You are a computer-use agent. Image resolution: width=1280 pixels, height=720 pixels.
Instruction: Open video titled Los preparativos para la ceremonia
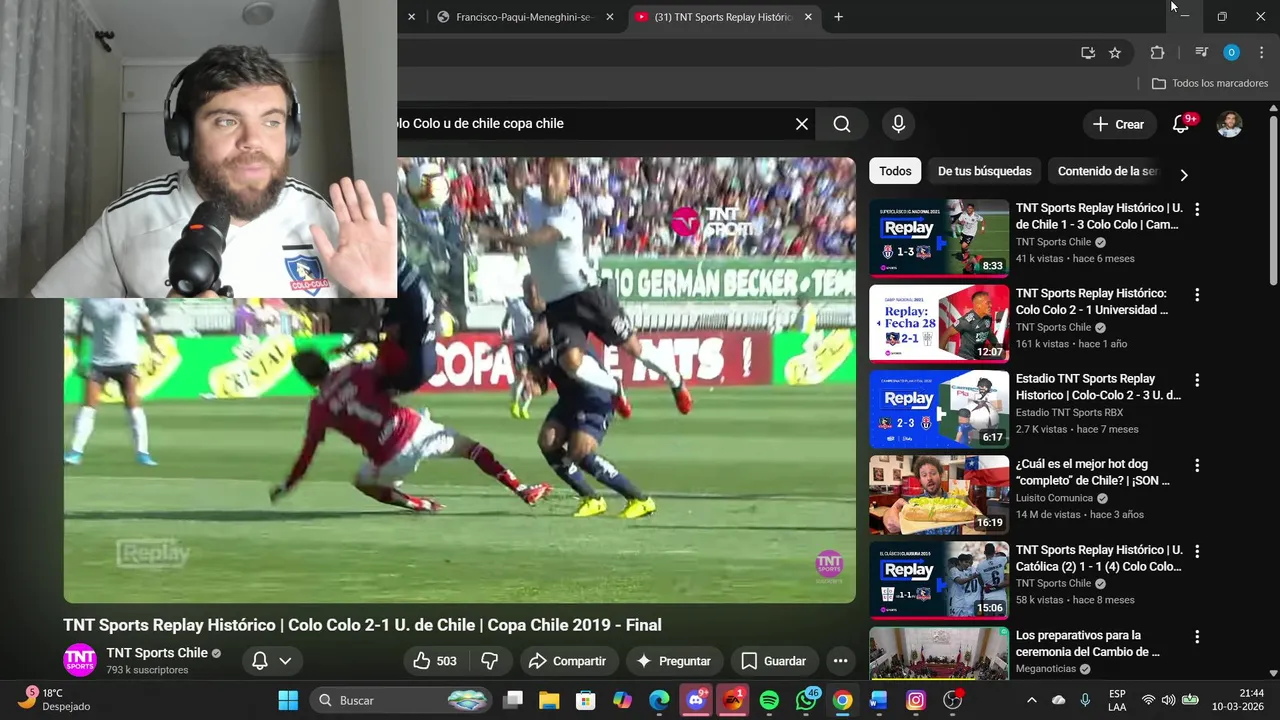[x=1088, y=643]
